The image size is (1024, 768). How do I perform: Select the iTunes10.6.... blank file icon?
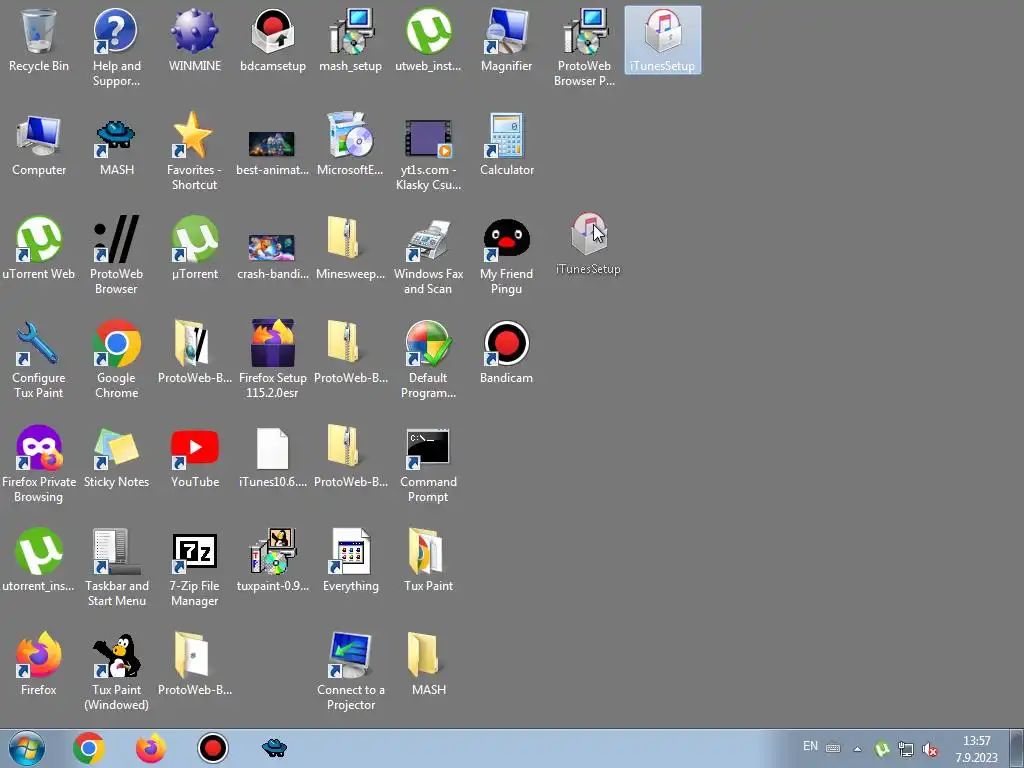(x=272, y=457)
